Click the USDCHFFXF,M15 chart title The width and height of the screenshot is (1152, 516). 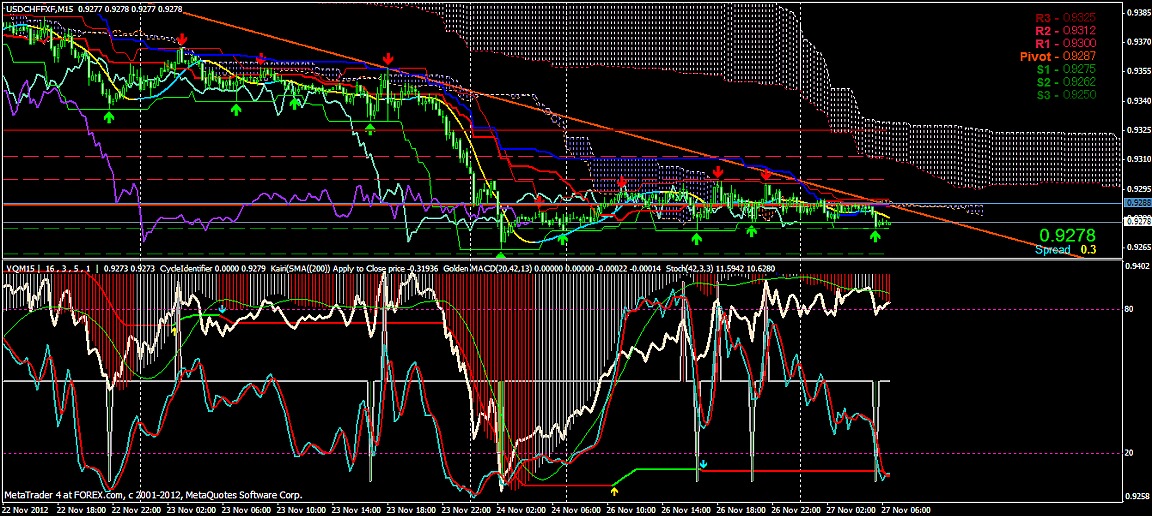pyautogui.click(x=40, y=9)
